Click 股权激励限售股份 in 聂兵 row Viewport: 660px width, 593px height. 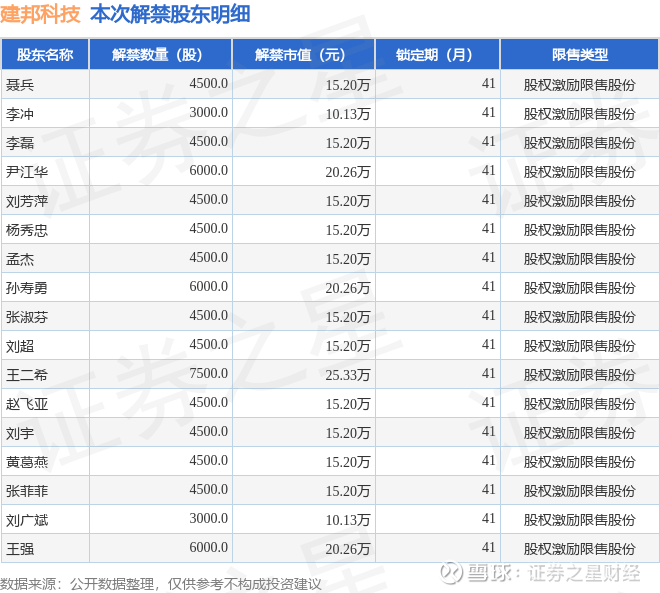(580, 85)
